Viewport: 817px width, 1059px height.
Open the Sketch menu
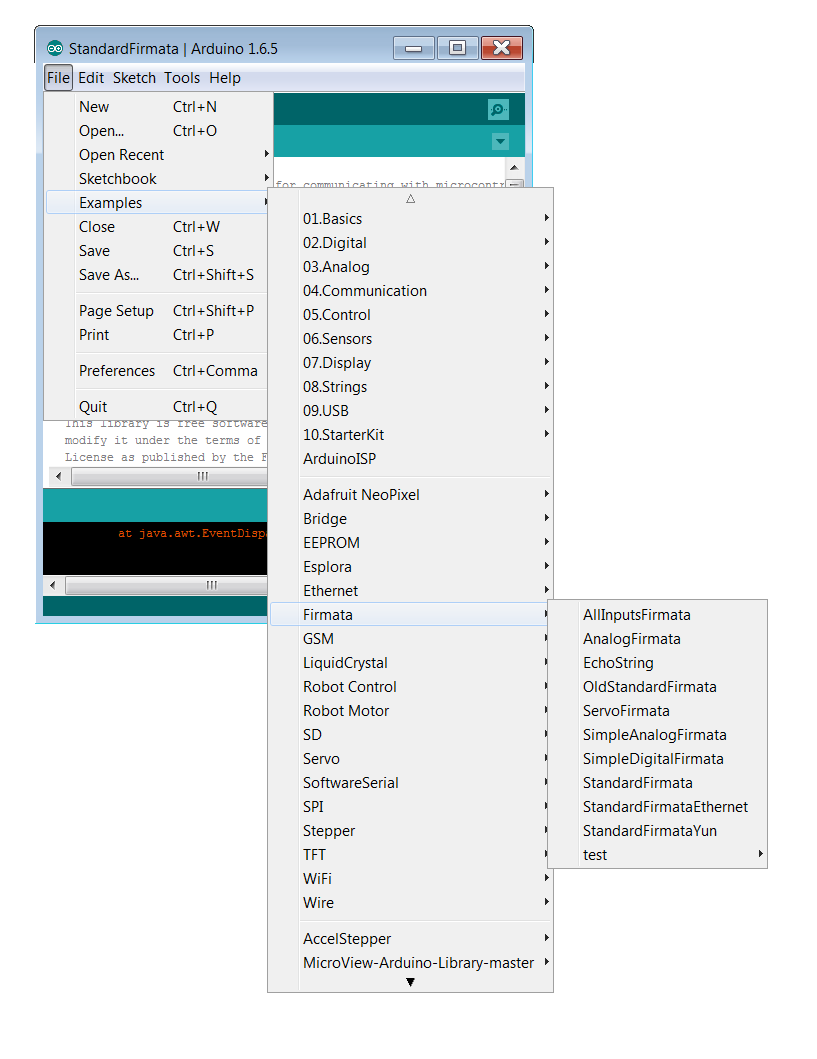pos(134,77)
